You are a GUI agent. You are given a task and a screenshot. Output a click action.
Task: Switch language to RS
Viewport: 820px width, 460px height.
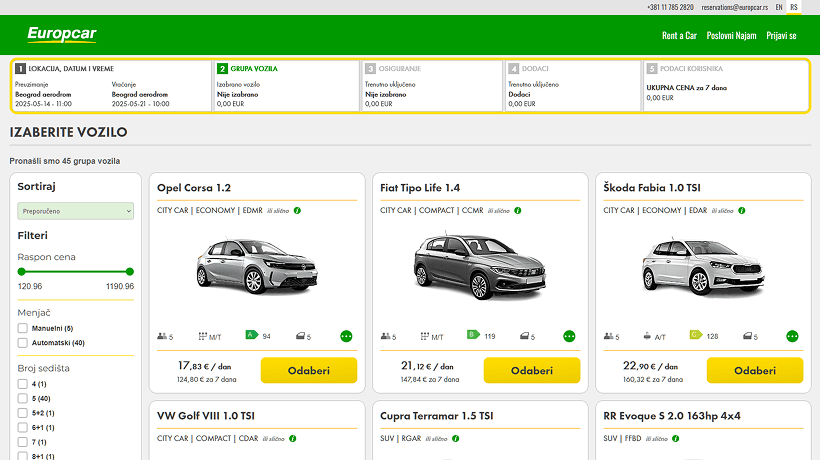pos(794,7)
